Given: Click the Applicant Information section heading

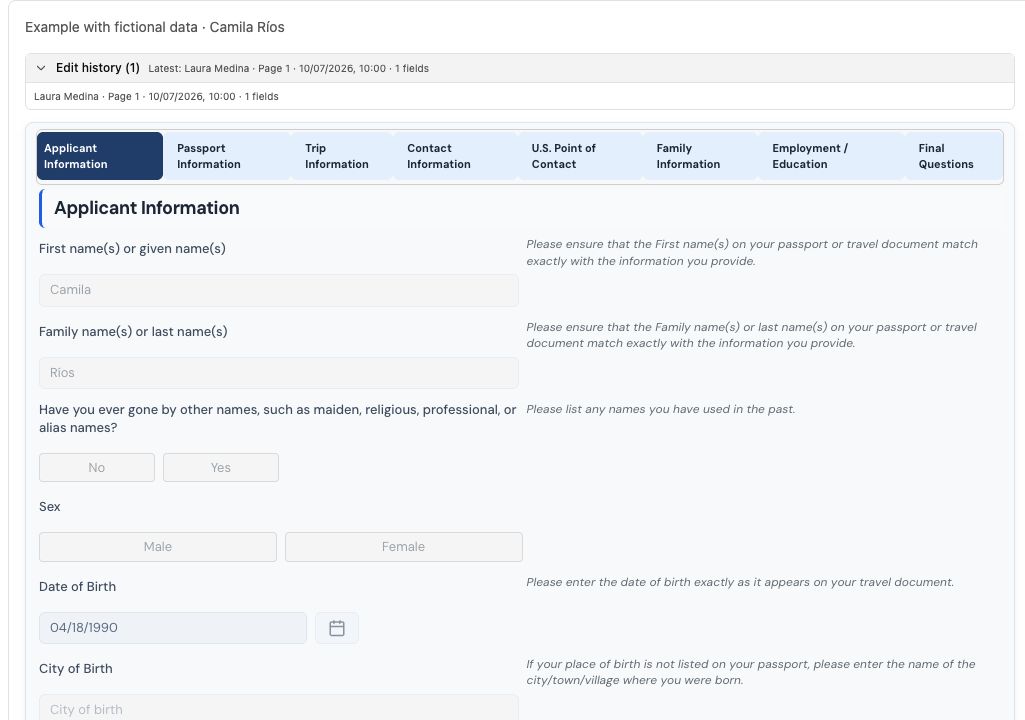Looking at the screenshot, I should pyautogui.click(x=146, y=208).
